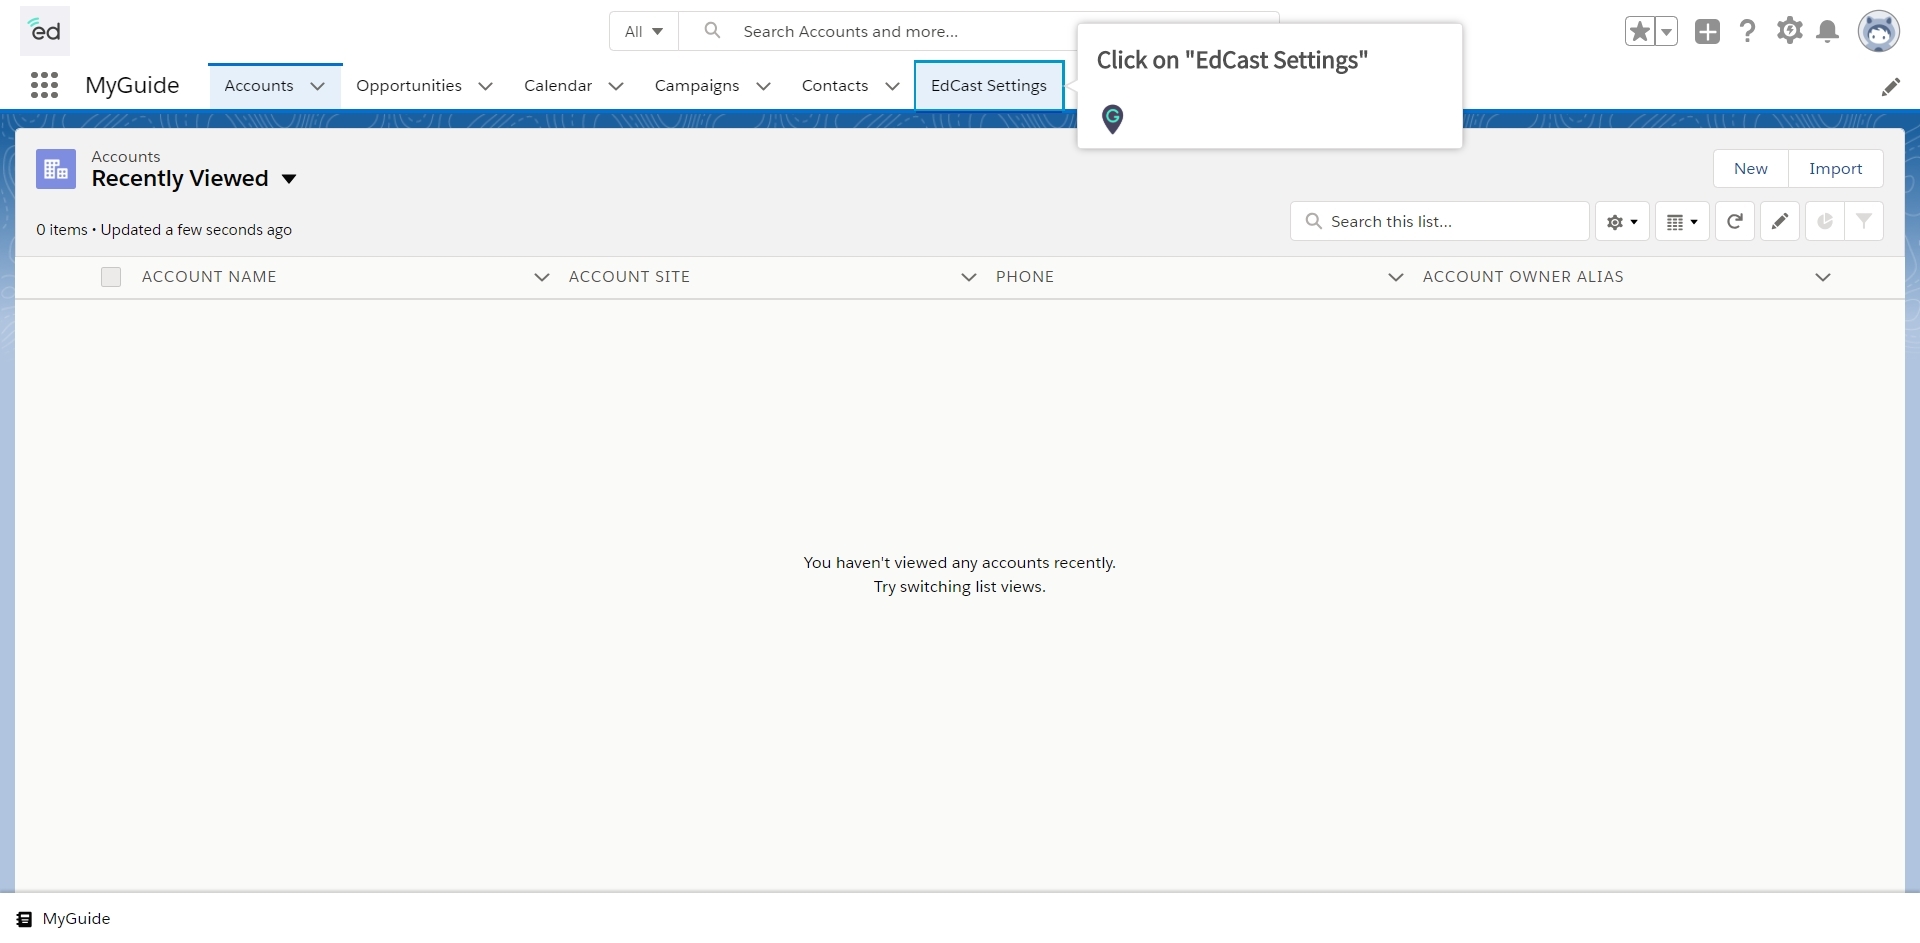Open List View Controls gear
This screenshot has width=1920, height=943.
point(1622,221)
